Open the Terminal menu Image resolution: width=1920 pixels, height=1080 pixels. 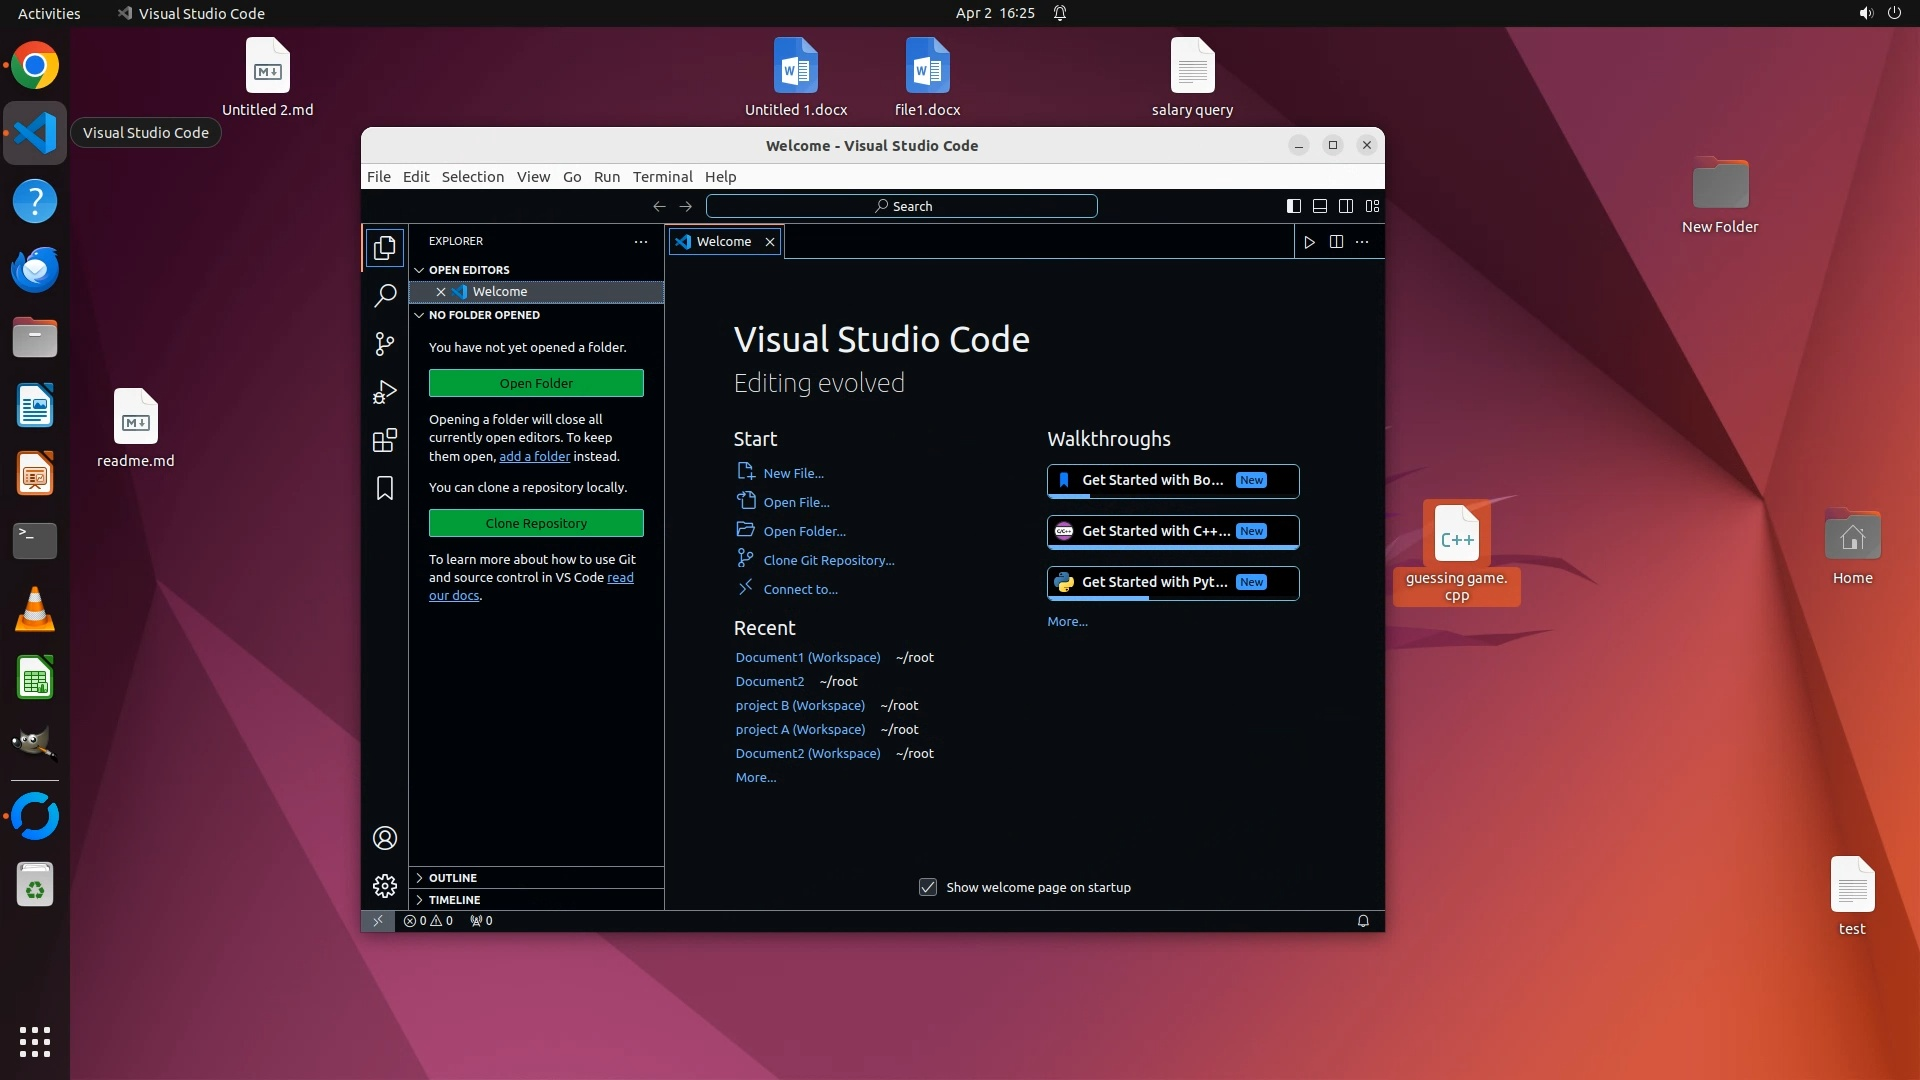[x=662, y=177]
